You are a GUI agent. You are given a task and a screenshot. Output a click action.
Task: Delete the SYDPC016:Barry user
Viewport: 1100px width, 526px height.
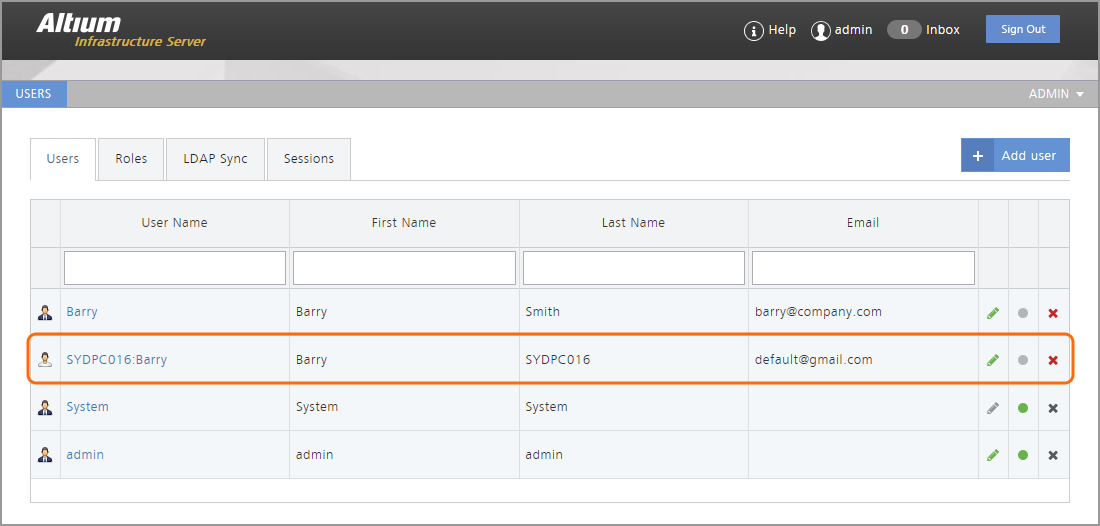(x=1052, y=360)
